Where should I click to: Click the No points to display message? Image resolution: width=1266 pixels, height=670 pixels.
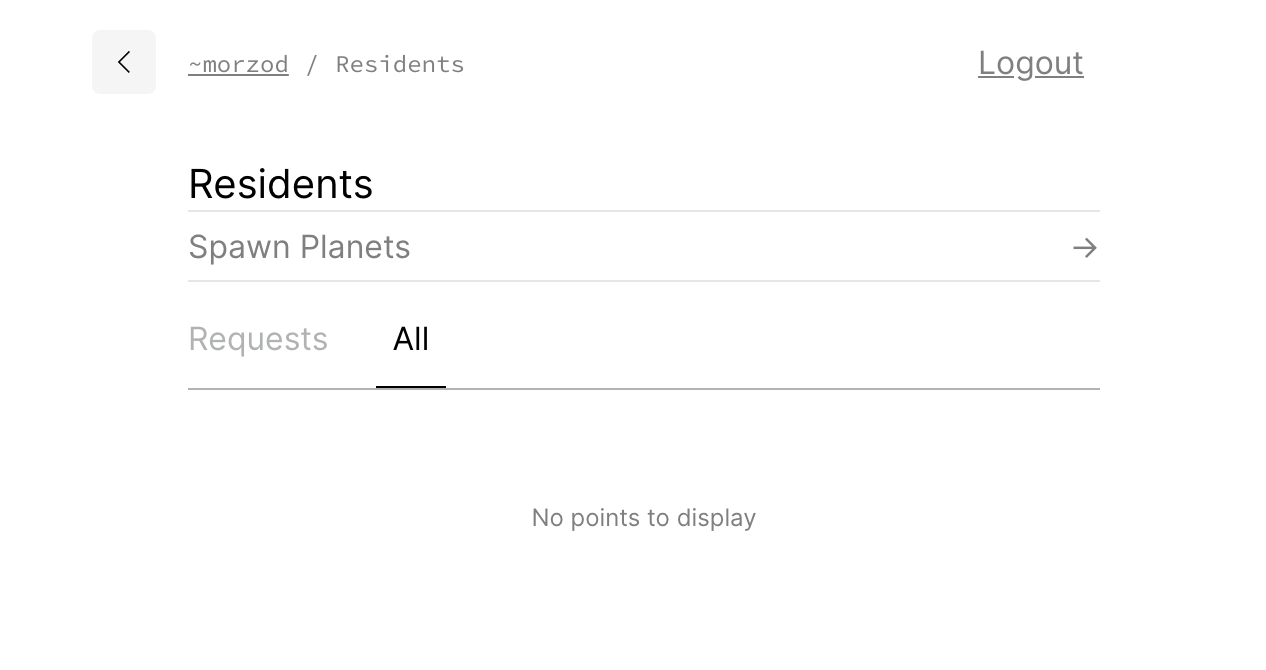(x=643, y=518)
